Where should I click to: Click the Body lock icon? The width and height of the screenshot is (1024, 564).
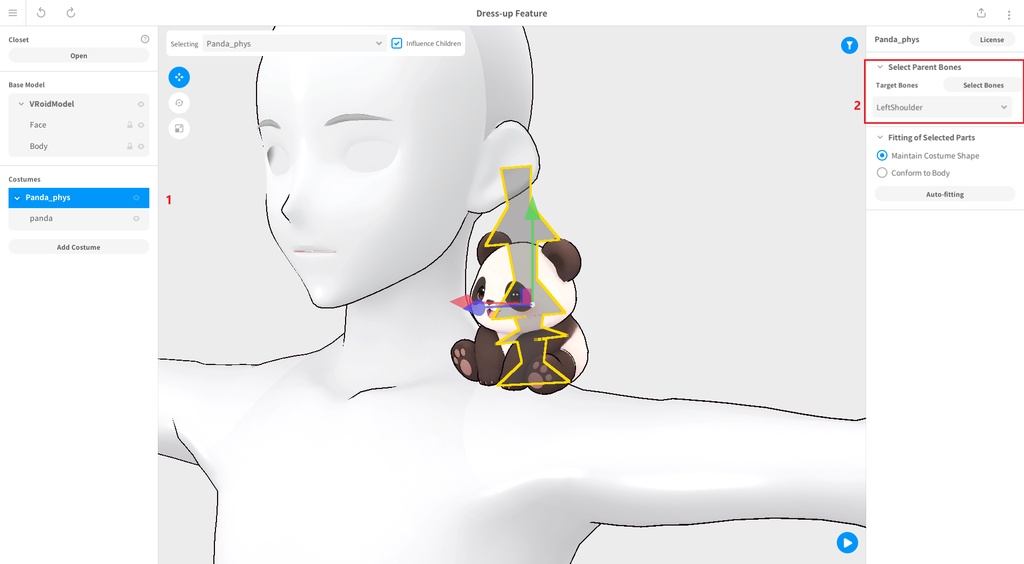click(129, 146)
